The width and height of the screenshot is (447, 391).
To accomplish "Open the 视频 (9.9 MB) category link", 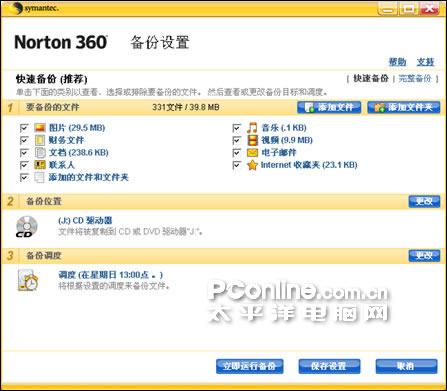I will 287,140.
